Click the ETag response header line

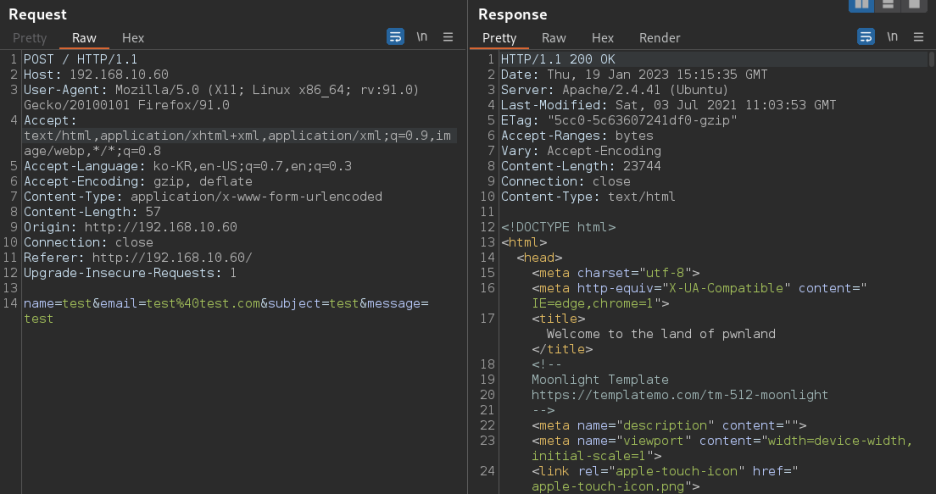click(619, 121)
